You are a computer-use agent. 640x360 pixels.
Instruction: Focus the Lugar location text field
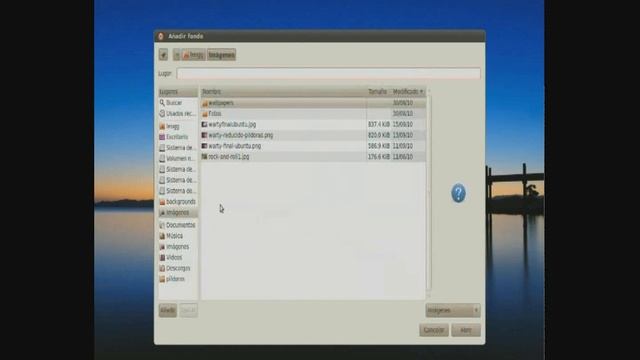pos(329,73)
